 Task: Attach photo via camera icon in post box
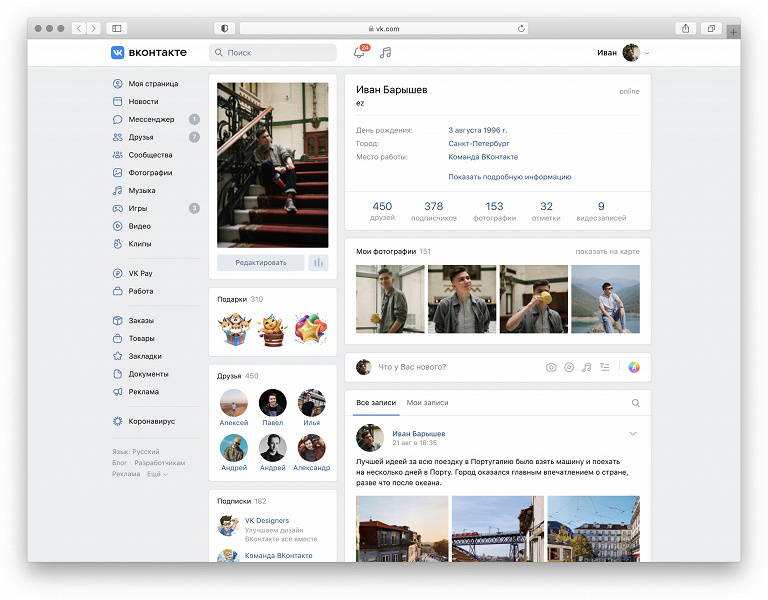[551, 367]
